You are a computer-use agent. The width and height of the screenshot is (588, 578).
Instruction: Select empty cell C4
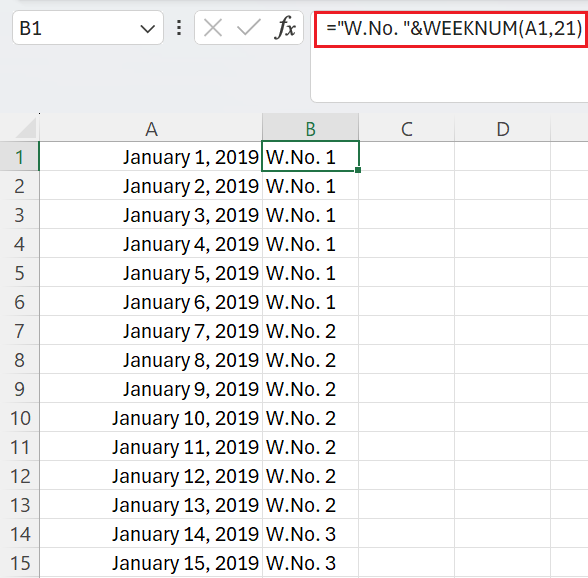coord(406,244)
